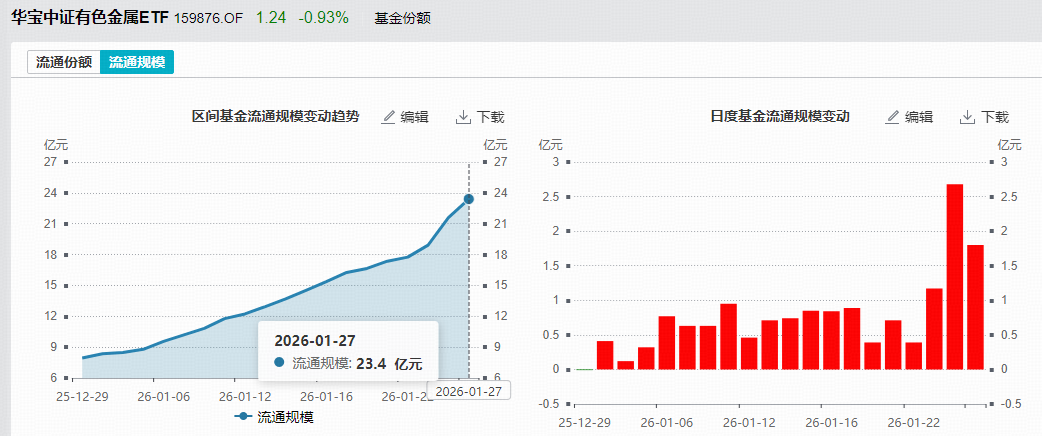Click the 区间基金流通规模变动趋势 chart title

point(275,117)
